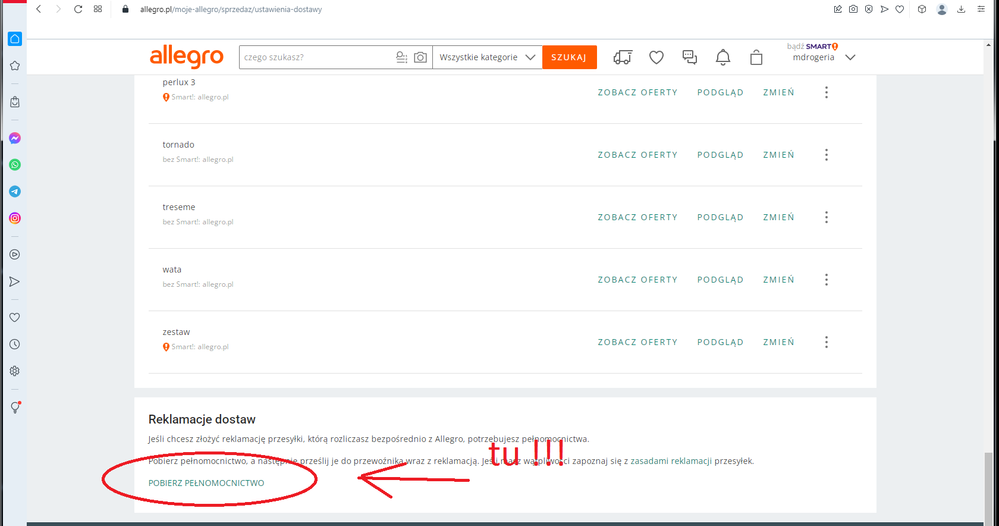Open sidebar settings gear icon
The width and height of the screenshot is (999, 526).
coord(15,371)
